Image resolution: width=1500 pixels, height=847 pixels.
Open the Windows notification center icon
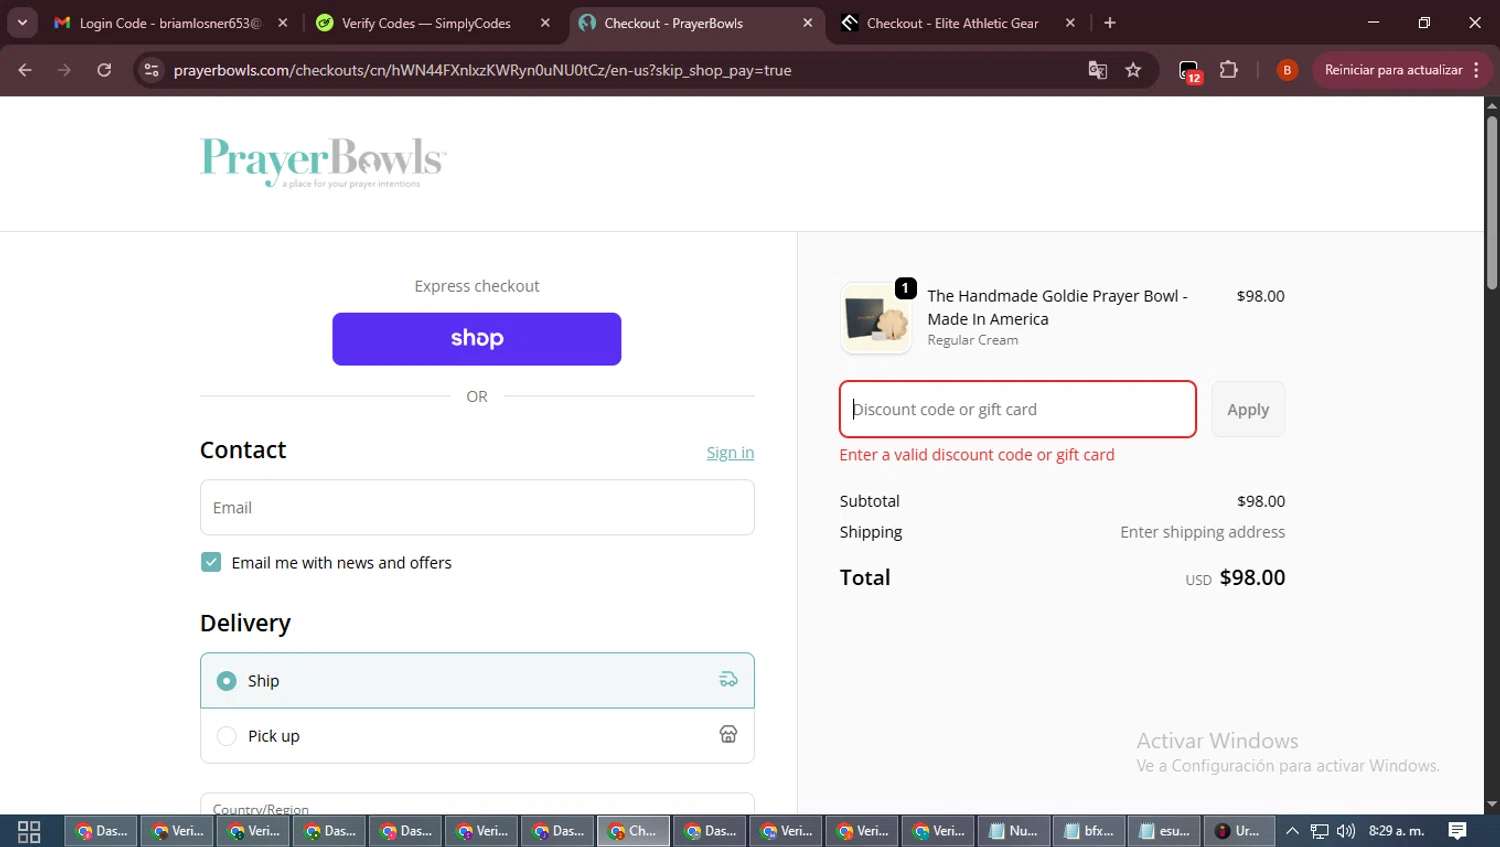point(1458,831)
